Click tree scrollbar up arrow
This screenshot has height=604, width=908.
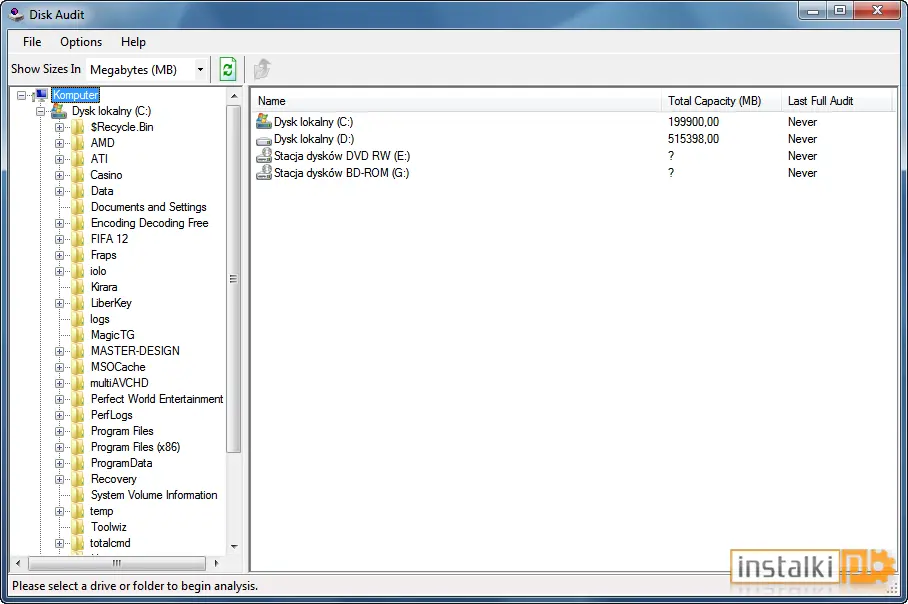[234, 96]
